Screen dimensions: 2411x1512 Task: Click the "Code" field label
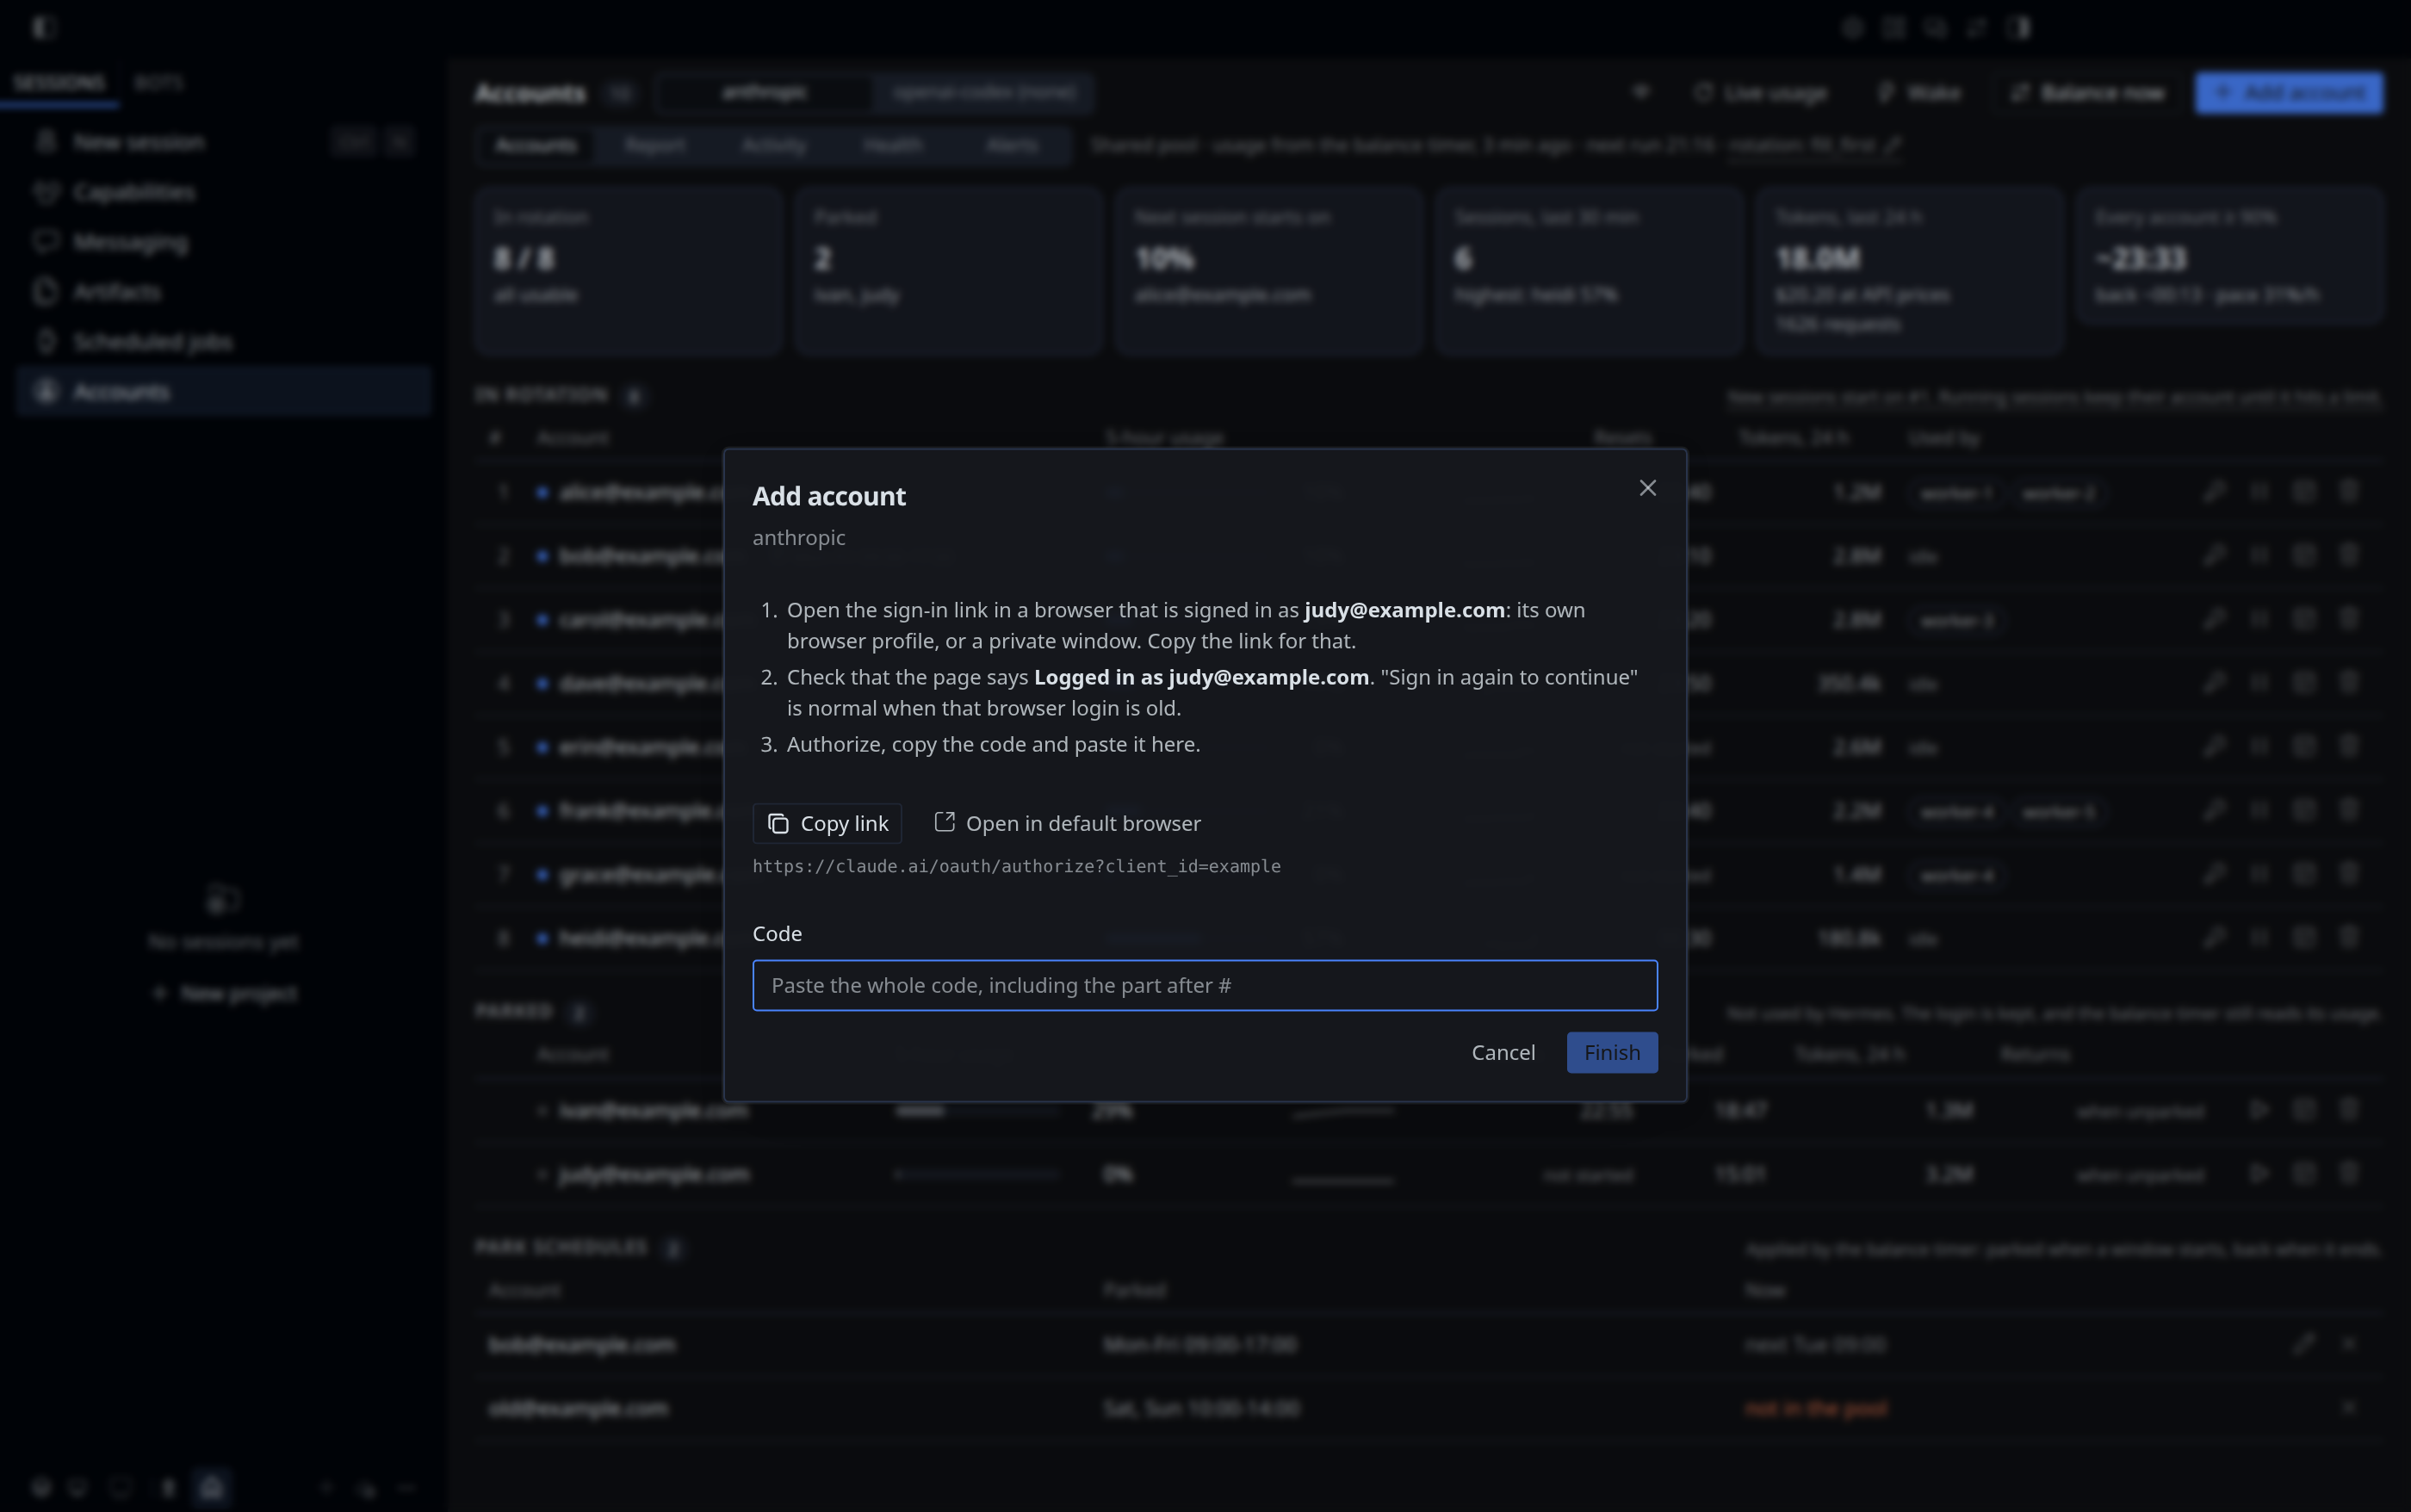(777, 933)
